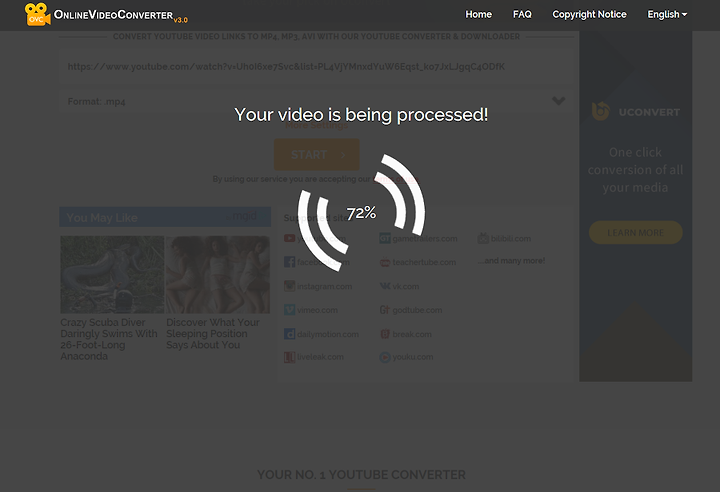This screenshot has height=492, width=720.
Task: Click the ...and many more! text
Action: click(511, 260)
